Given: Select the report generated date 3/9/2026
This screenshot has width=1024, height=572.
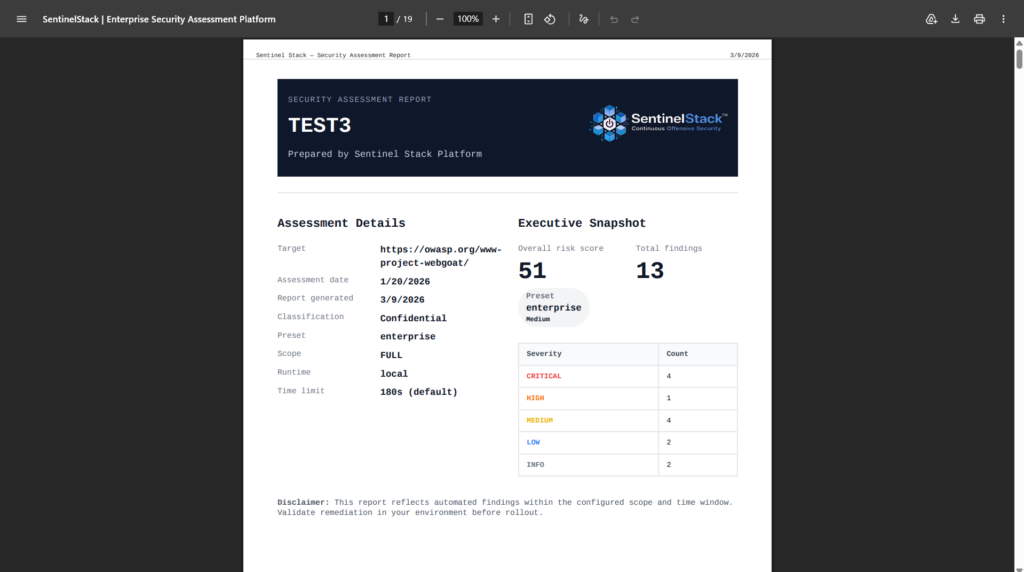Looking at the screenshot, I should pyautogui.click(x=402, y=300).
